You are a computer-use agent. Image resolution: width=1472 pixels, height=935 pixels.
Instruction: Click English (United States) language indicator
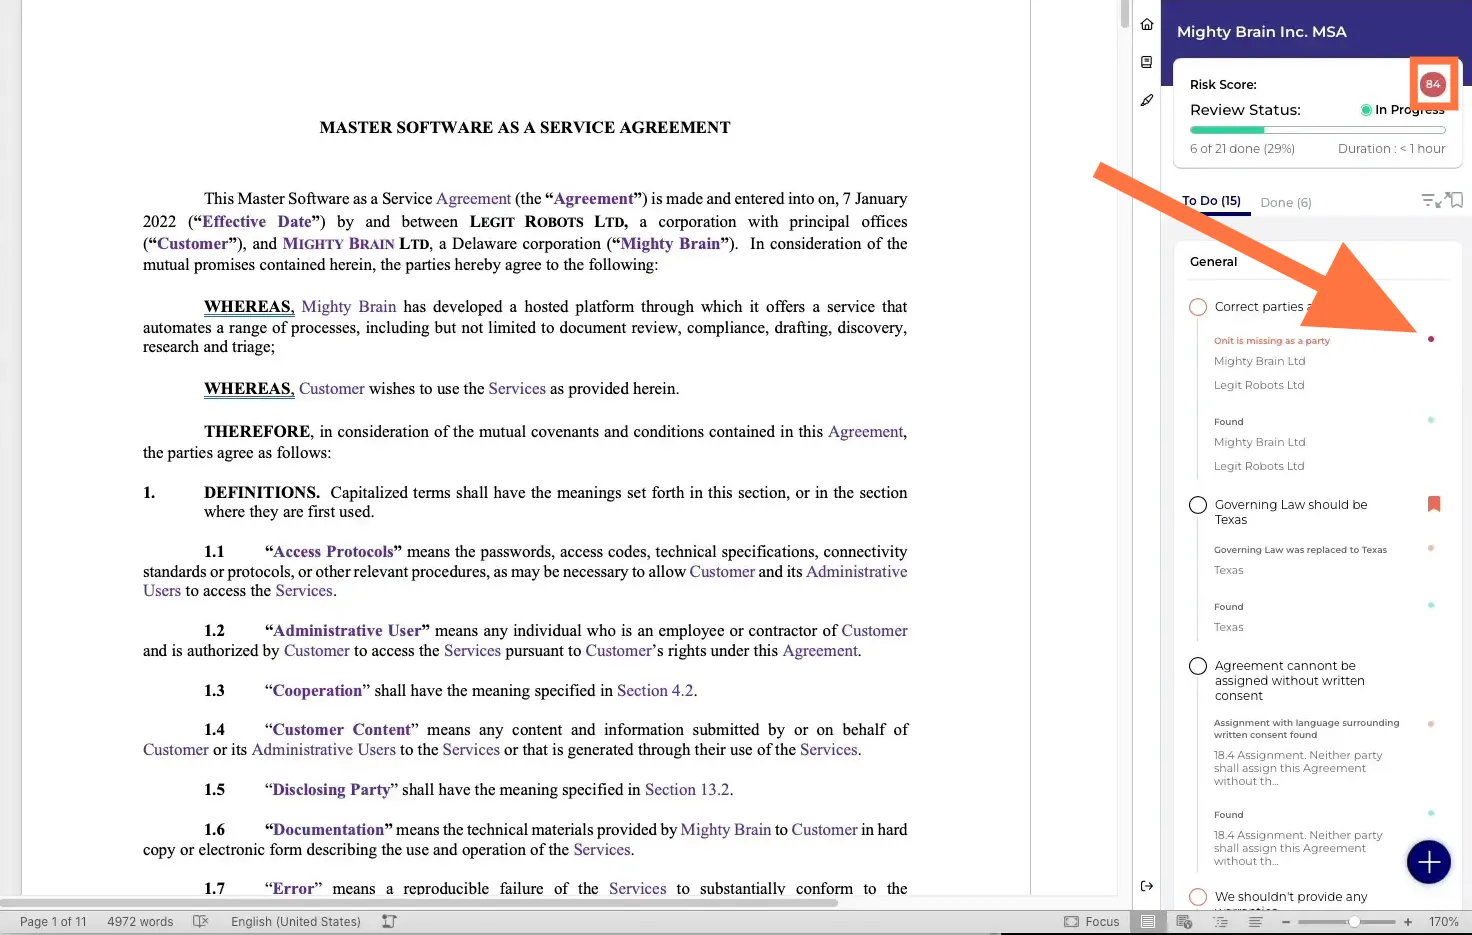coord(296,922)
